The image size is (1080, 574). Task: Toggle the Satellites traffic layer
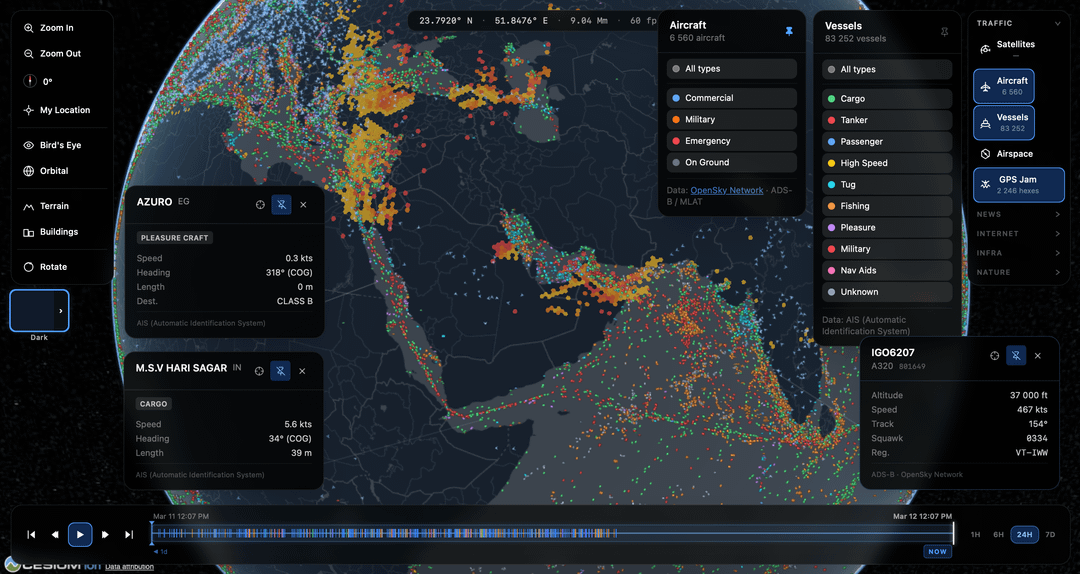(1014, 45)
